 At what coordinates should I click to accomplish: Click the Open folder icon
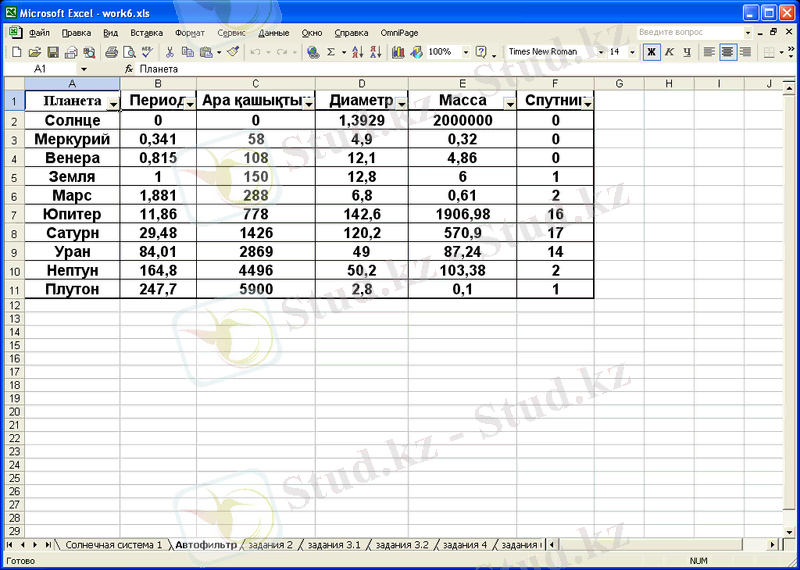coord(35,51)
